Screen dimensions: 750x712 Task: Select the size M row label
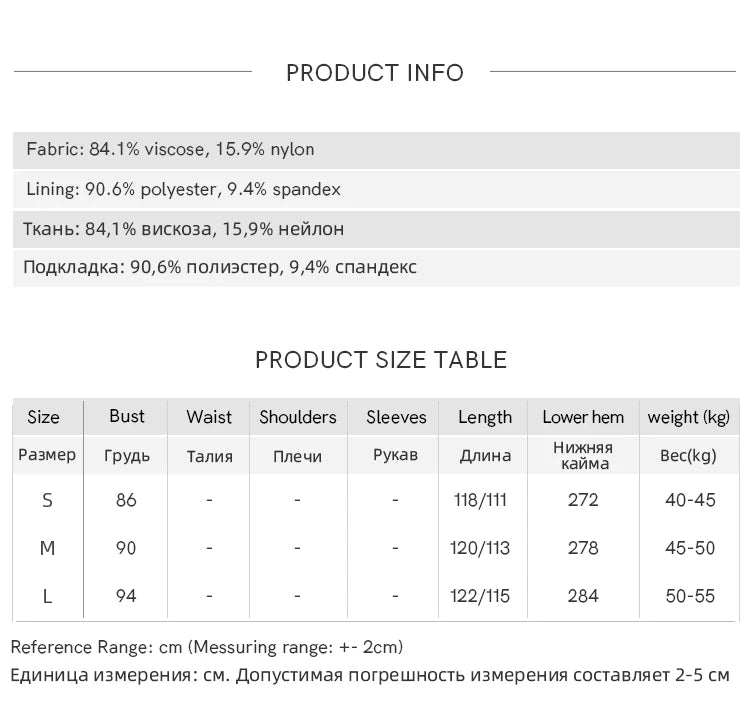pyautogui.click(x=47, y=548)
